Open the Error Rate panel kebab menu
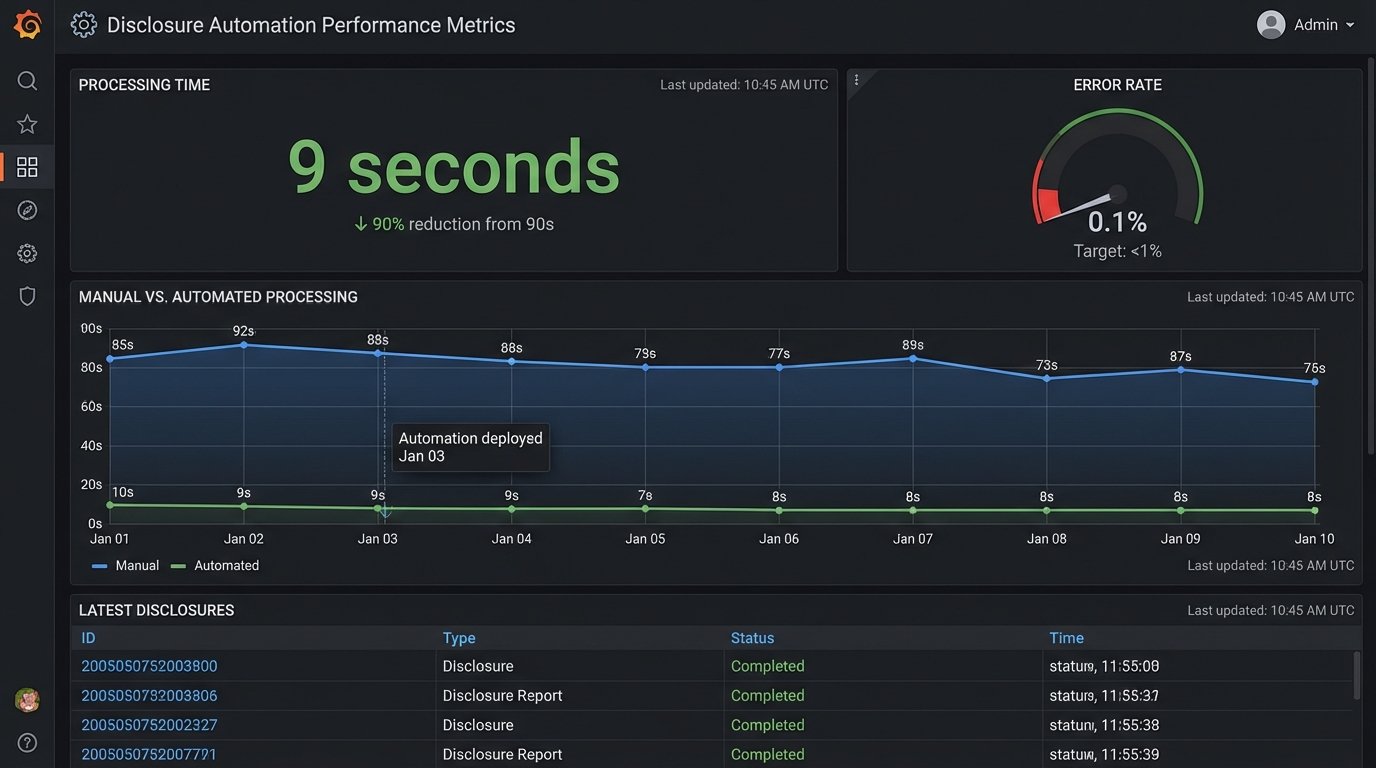Viewport: 1376px width, 768px height. 856,78
